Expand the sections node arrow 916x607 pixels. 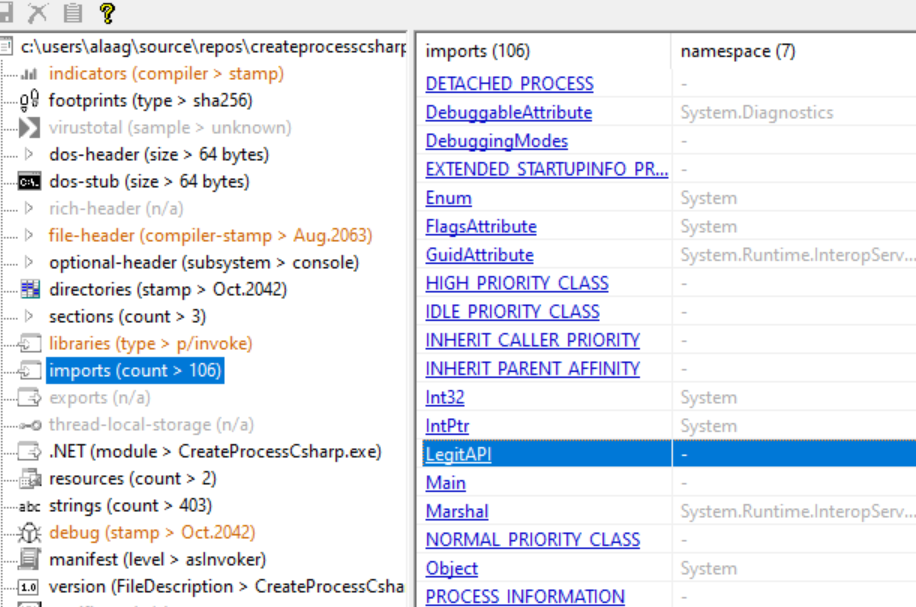pos(29,317)
